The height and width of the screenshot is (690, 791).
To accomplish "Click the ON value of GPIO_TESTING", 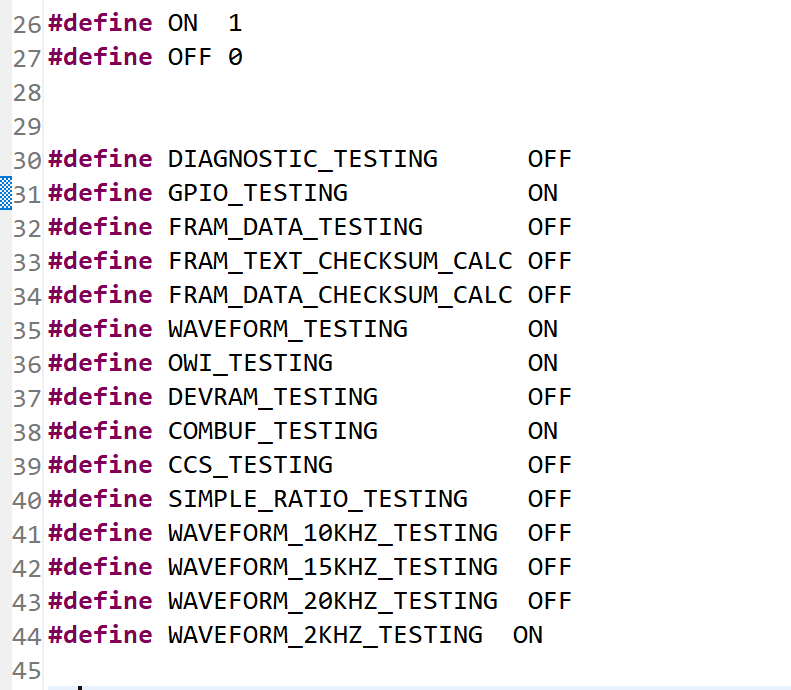I will (543, 193).
